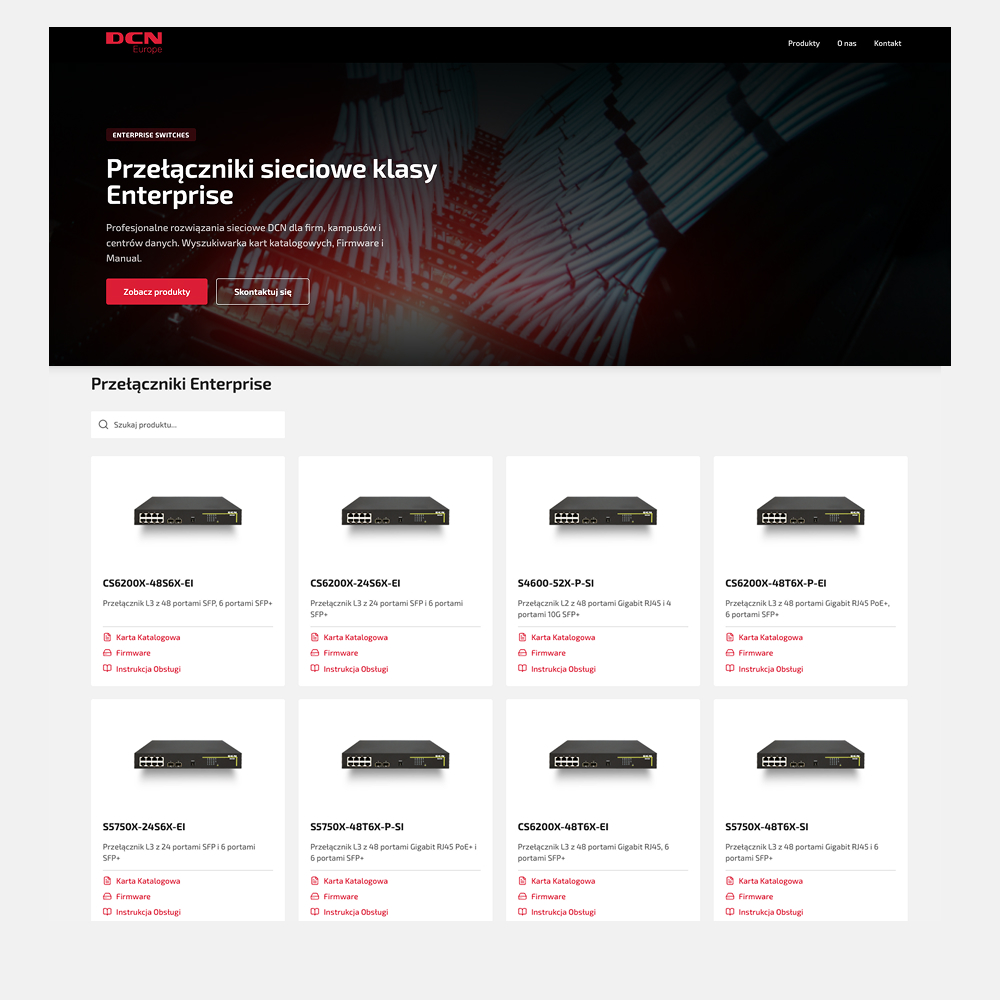Viewport: 1000px width, 1000px height.
Task: Select the S4600-52X-P-SI product title
Action: coord(555,583)
